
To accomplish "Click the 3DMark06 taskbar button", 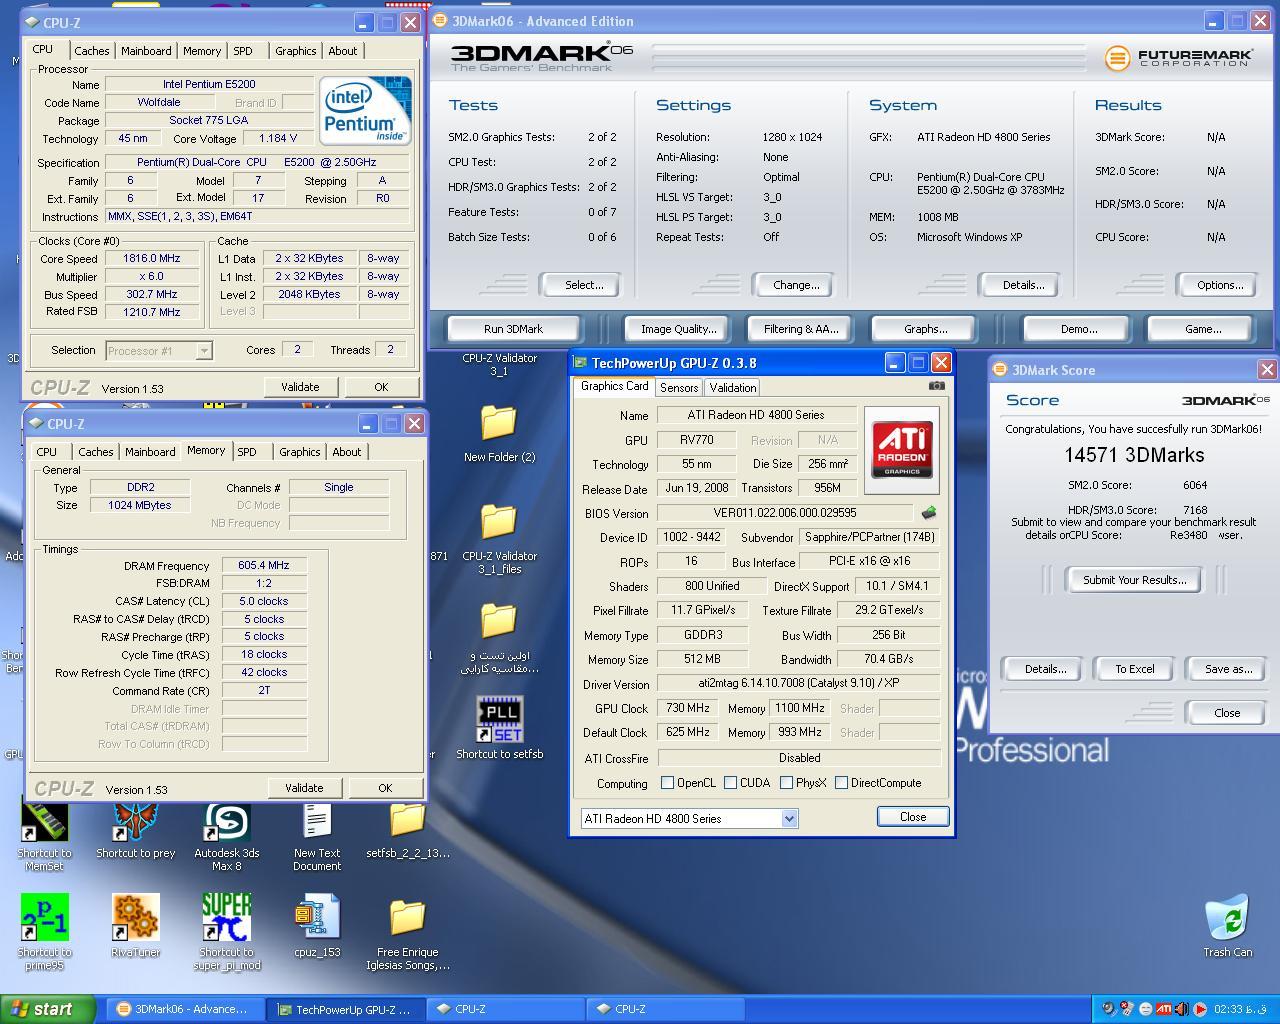I will tap(185, 1009).
